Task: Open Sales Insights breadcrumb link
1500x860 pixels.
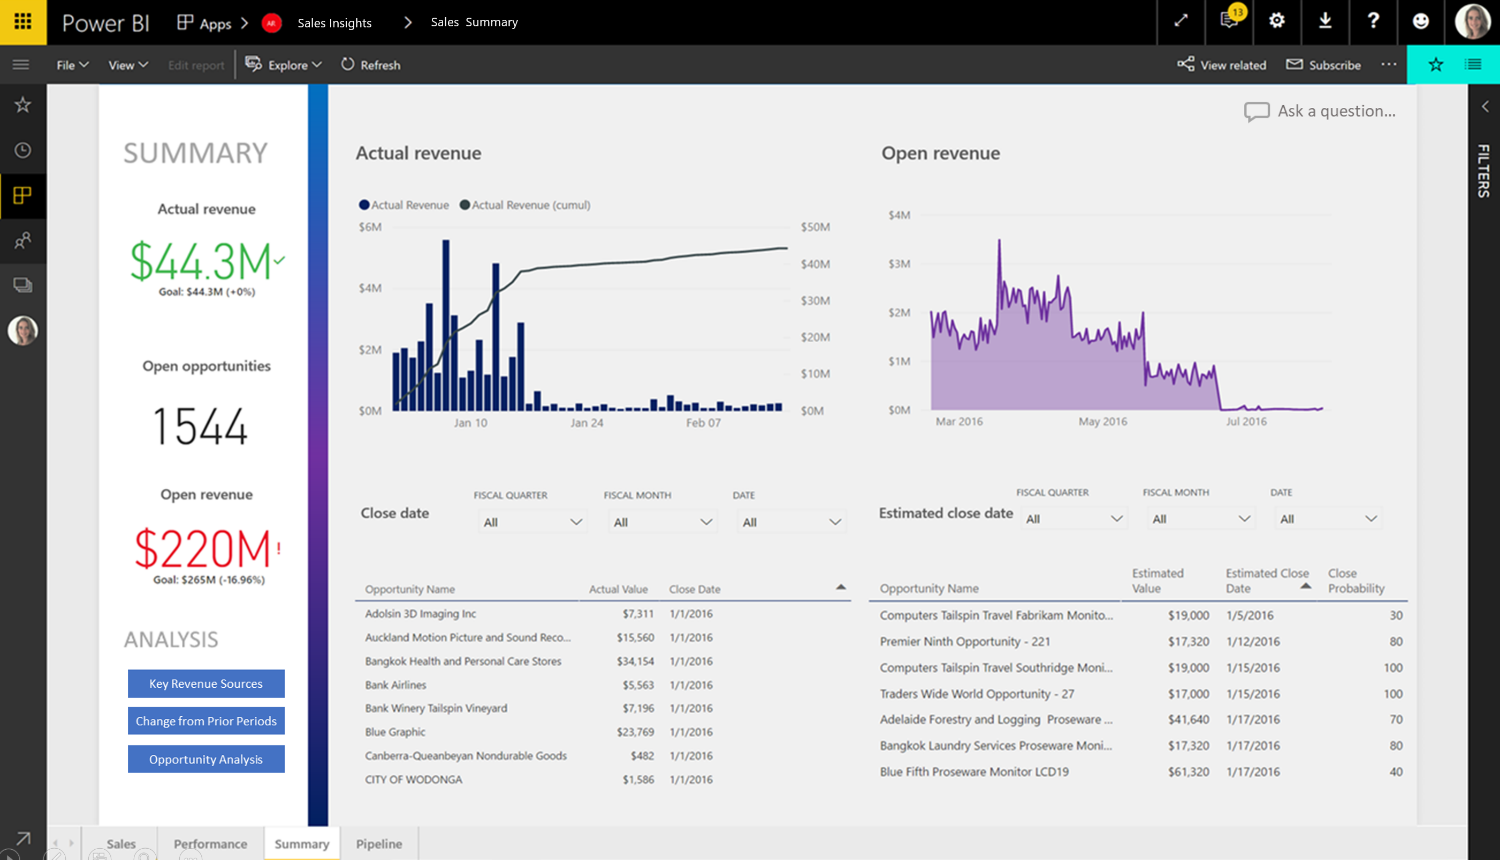Action: point(334,22)
